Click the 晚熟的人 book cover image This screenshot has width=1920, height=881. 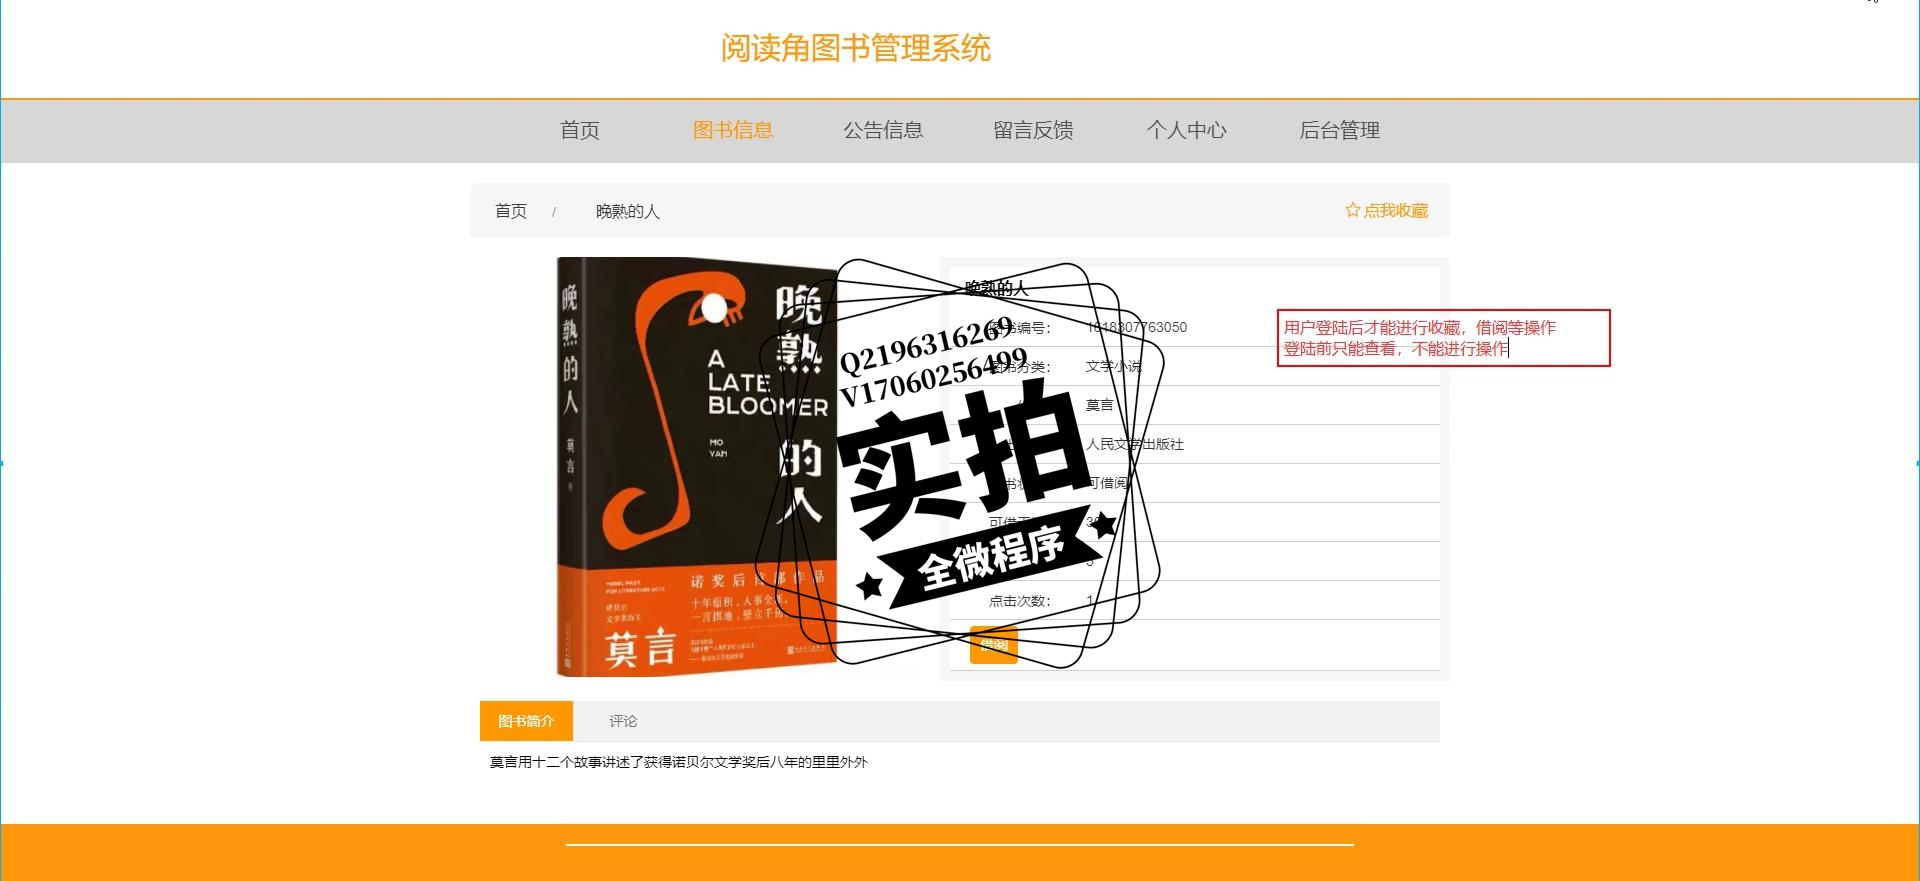point(697,467)
